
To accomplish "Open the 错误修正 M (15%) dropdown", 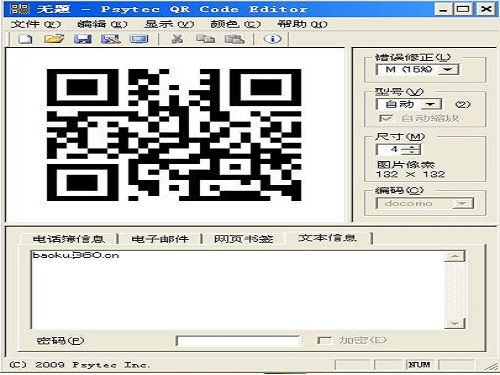I will (448, 70).
